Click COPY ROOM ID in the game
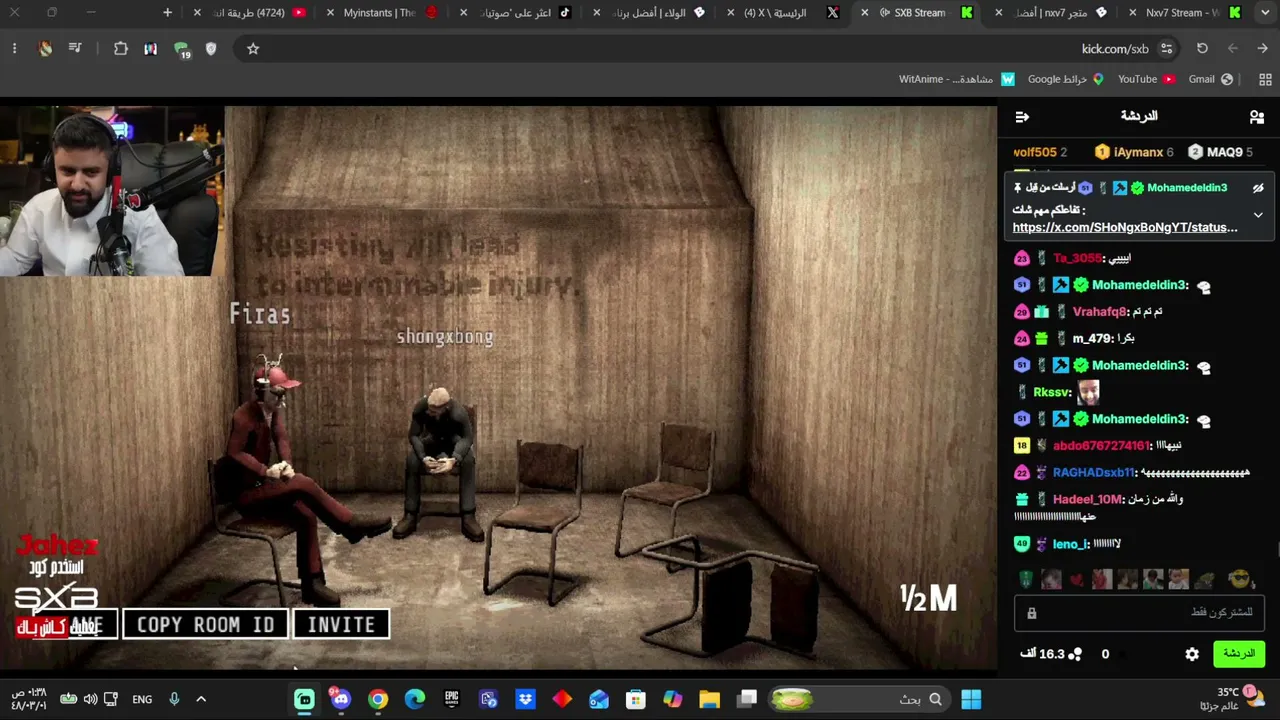This screenshot has width=1280, height=720. [x=205, y=625]
